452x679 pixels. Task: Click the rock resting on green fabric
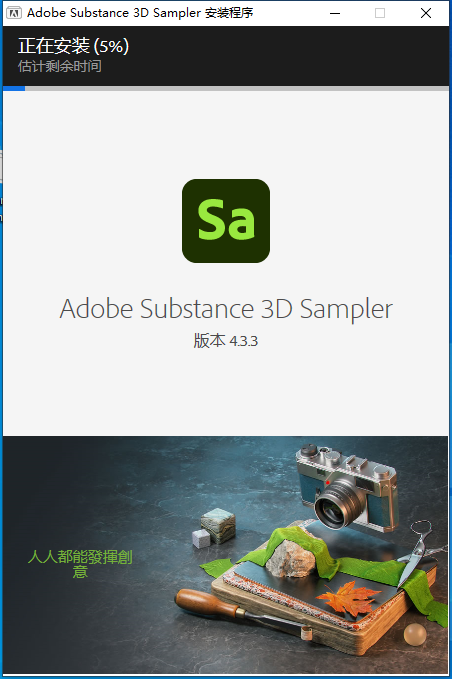[291, 559]
